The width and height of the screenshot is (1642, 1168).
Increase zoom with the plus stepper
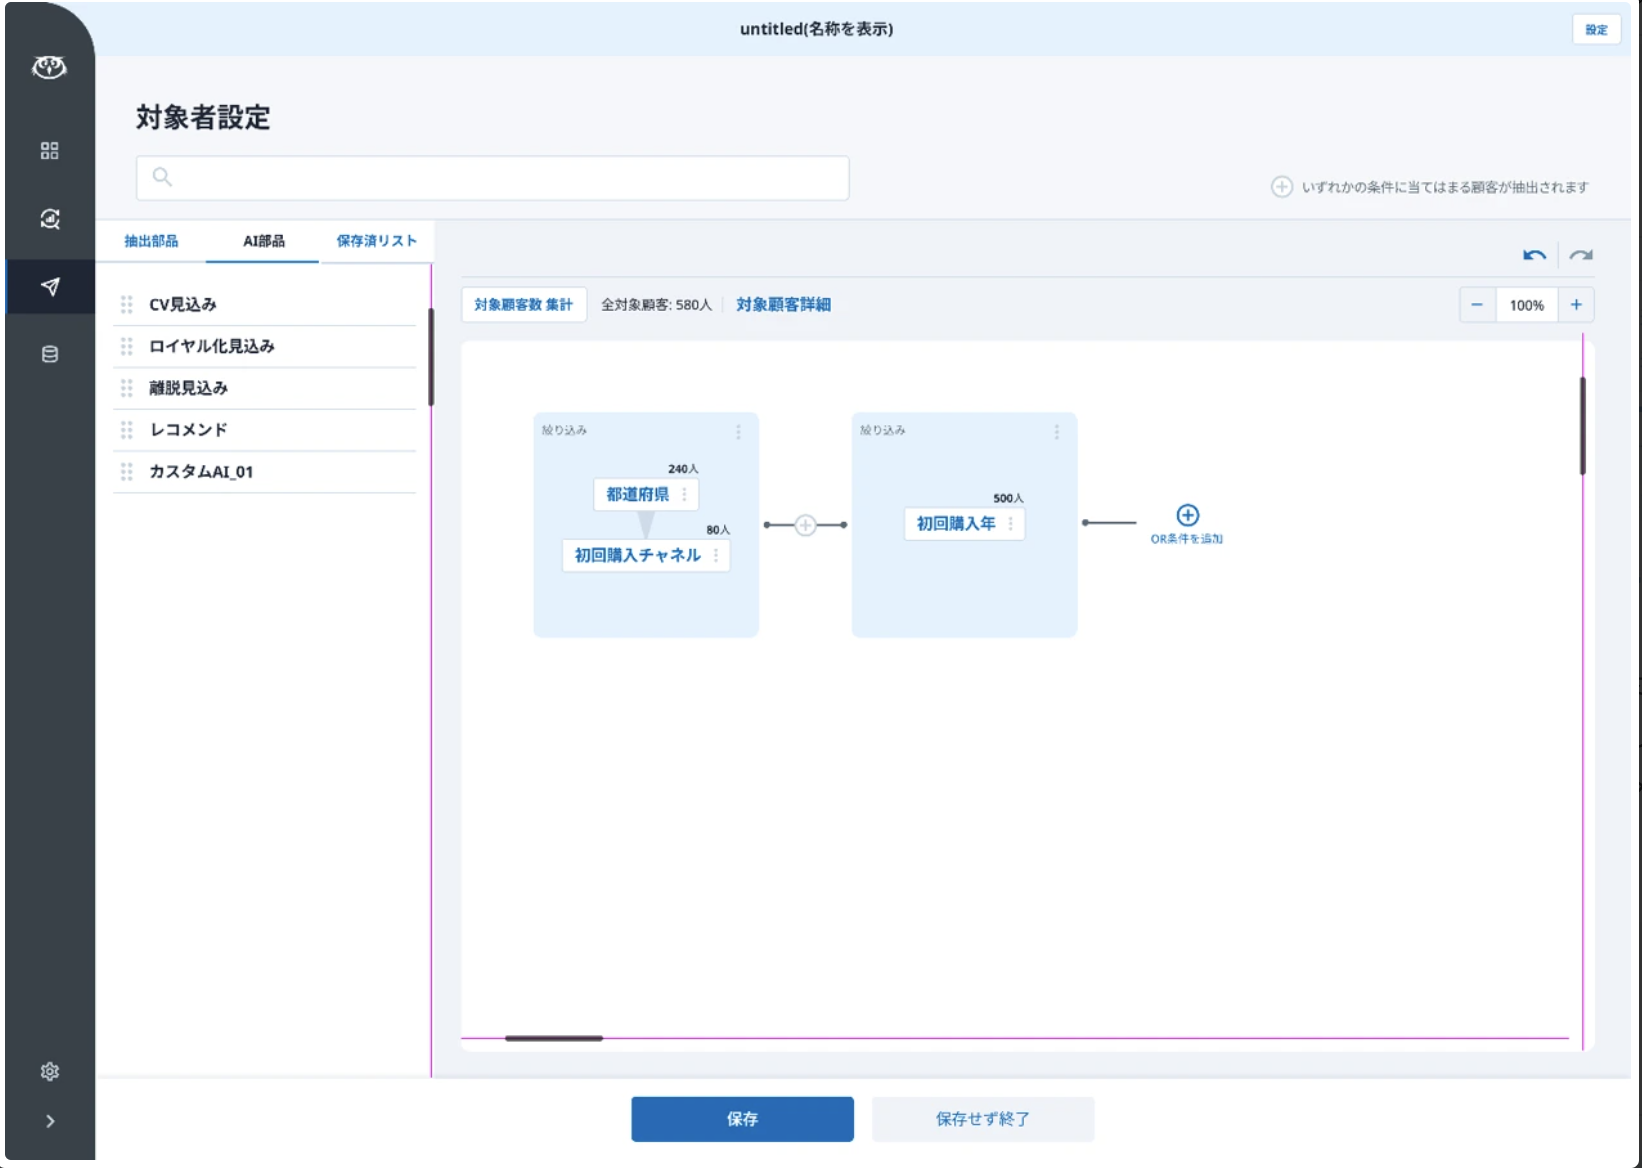tap(1576, 305)
